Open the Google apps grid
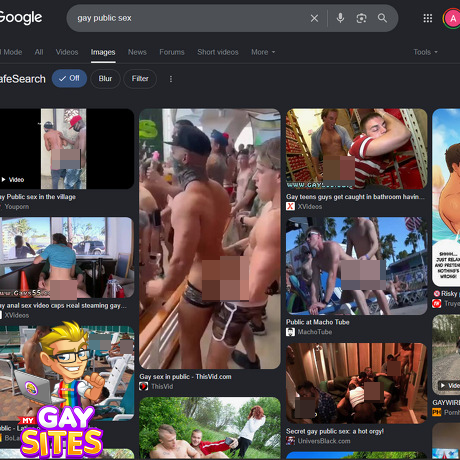Viewport: 460px width, 460px height. 428,18
